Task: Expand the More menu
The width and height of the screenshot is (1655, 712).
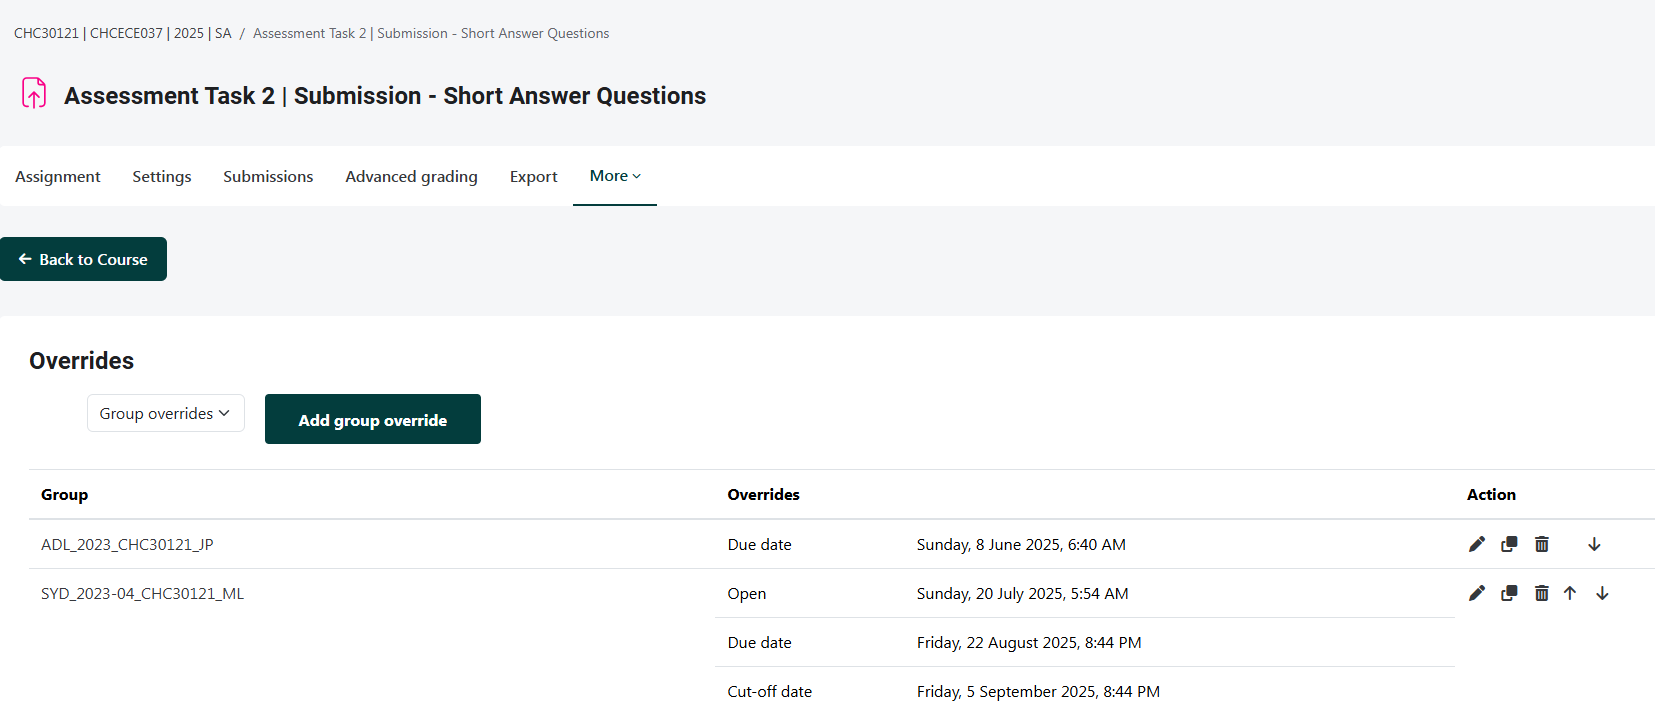Action: click(614, 176)
